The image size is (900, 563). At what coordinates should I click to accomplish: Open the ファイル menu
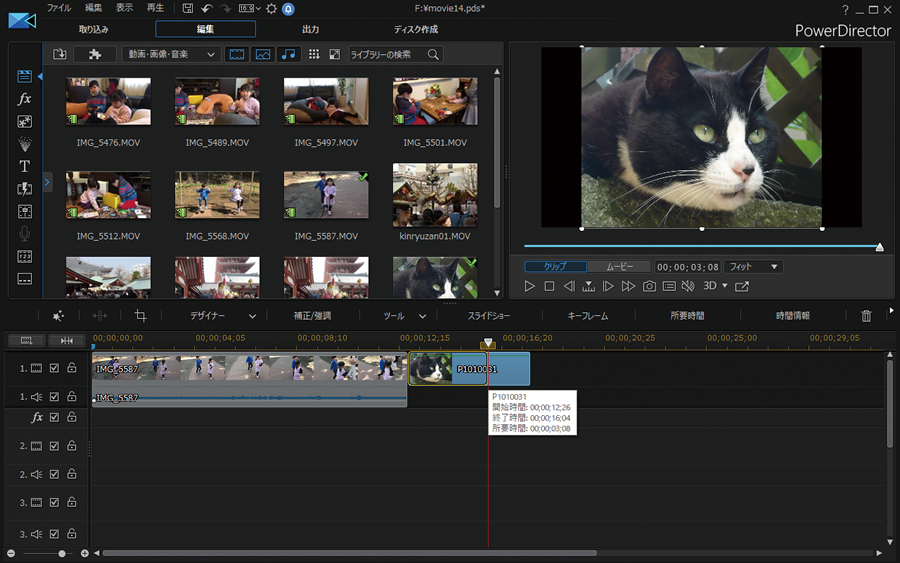click(59, 8)
